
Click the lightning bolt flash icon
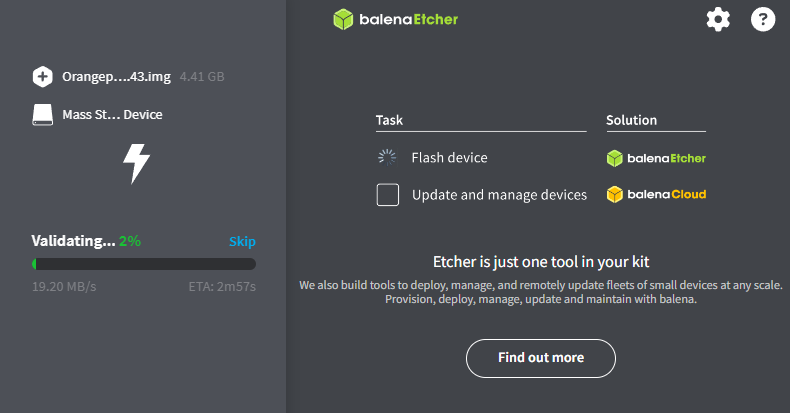(136, 163)
